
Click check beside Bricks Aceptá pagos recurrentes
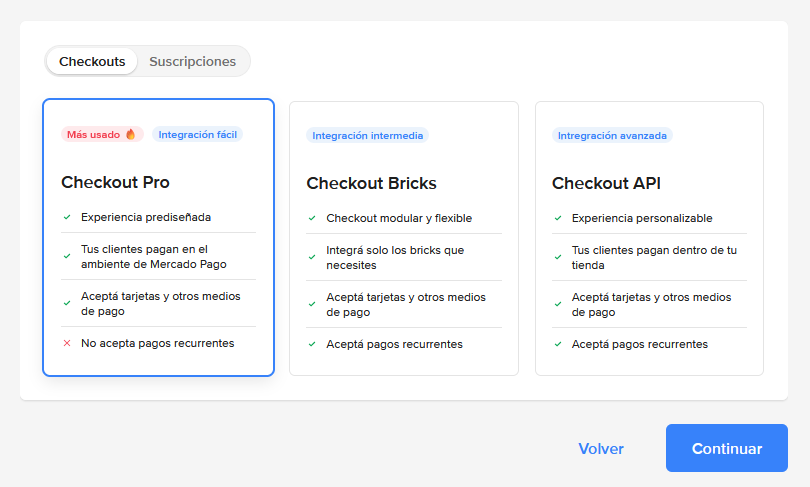(x=312, y=344)
